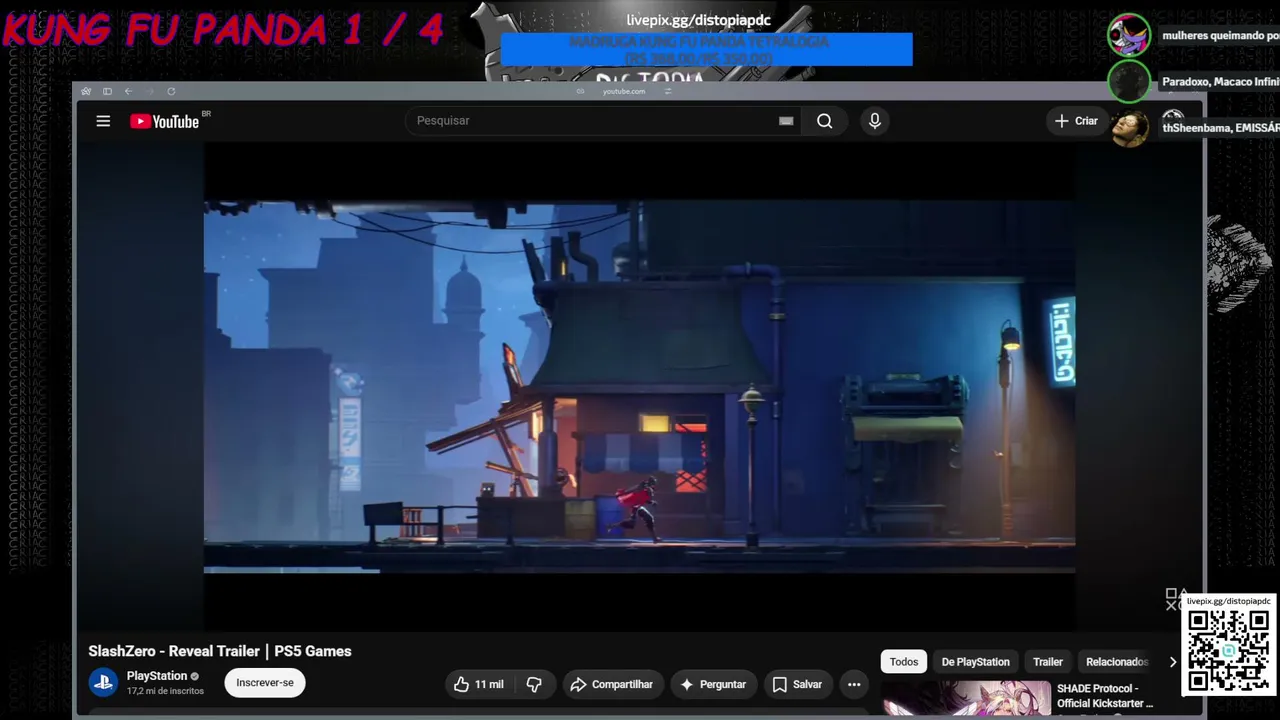This screenshot has height=720, width=1280.
Task: Go back with the browser back arrow
Action: click(128, 91)
